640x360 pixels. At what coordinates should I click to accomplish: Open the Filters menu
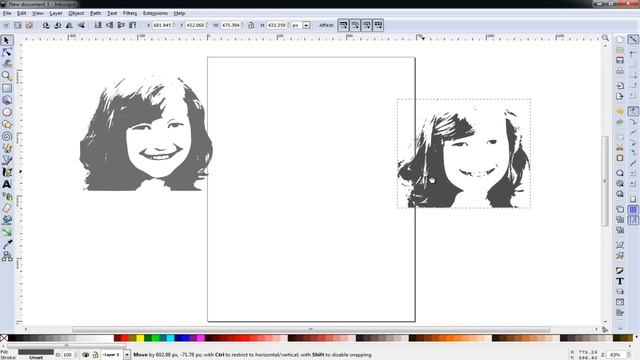pos(130,13)
